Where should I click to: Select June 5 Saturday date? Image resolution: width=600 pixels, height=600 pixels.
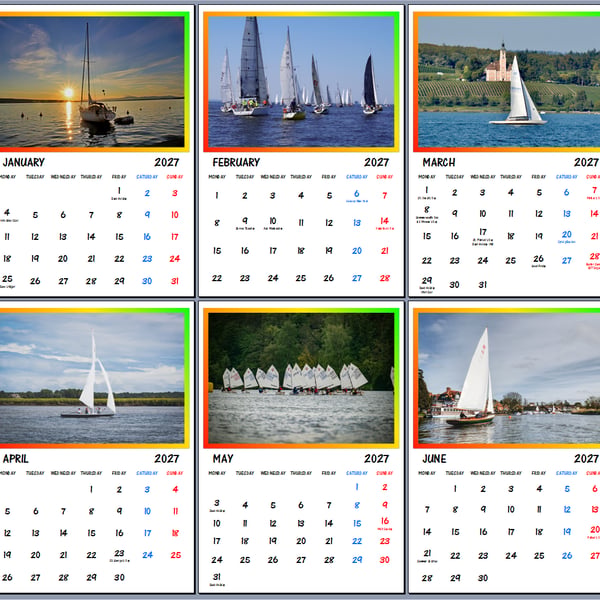pos(567,489)
